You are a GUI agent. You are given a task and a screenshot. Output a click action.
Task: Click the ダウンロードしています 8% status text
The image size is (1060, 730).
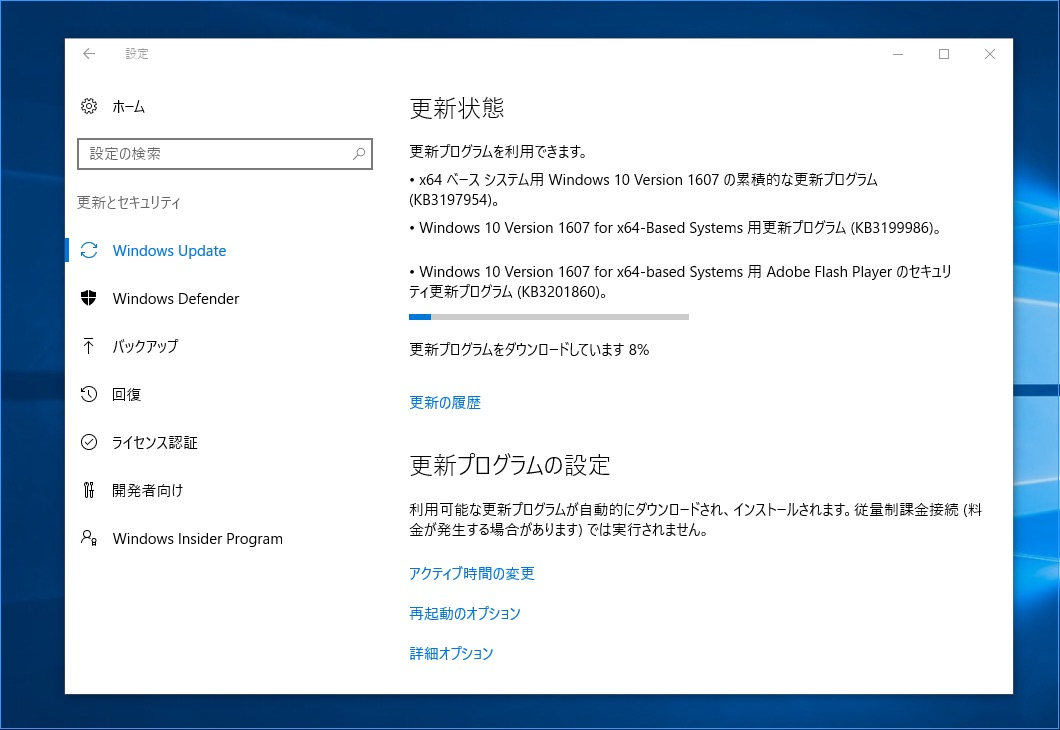[529, 350]
